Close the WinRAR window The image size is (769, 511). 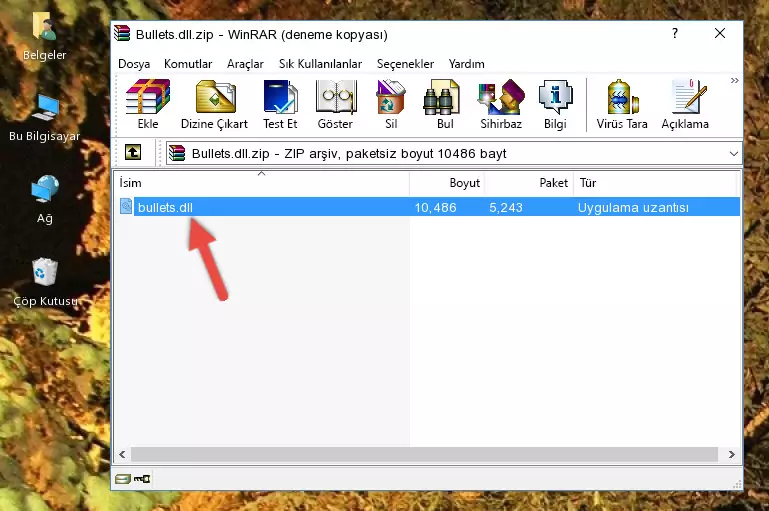(x=719, y=33)
